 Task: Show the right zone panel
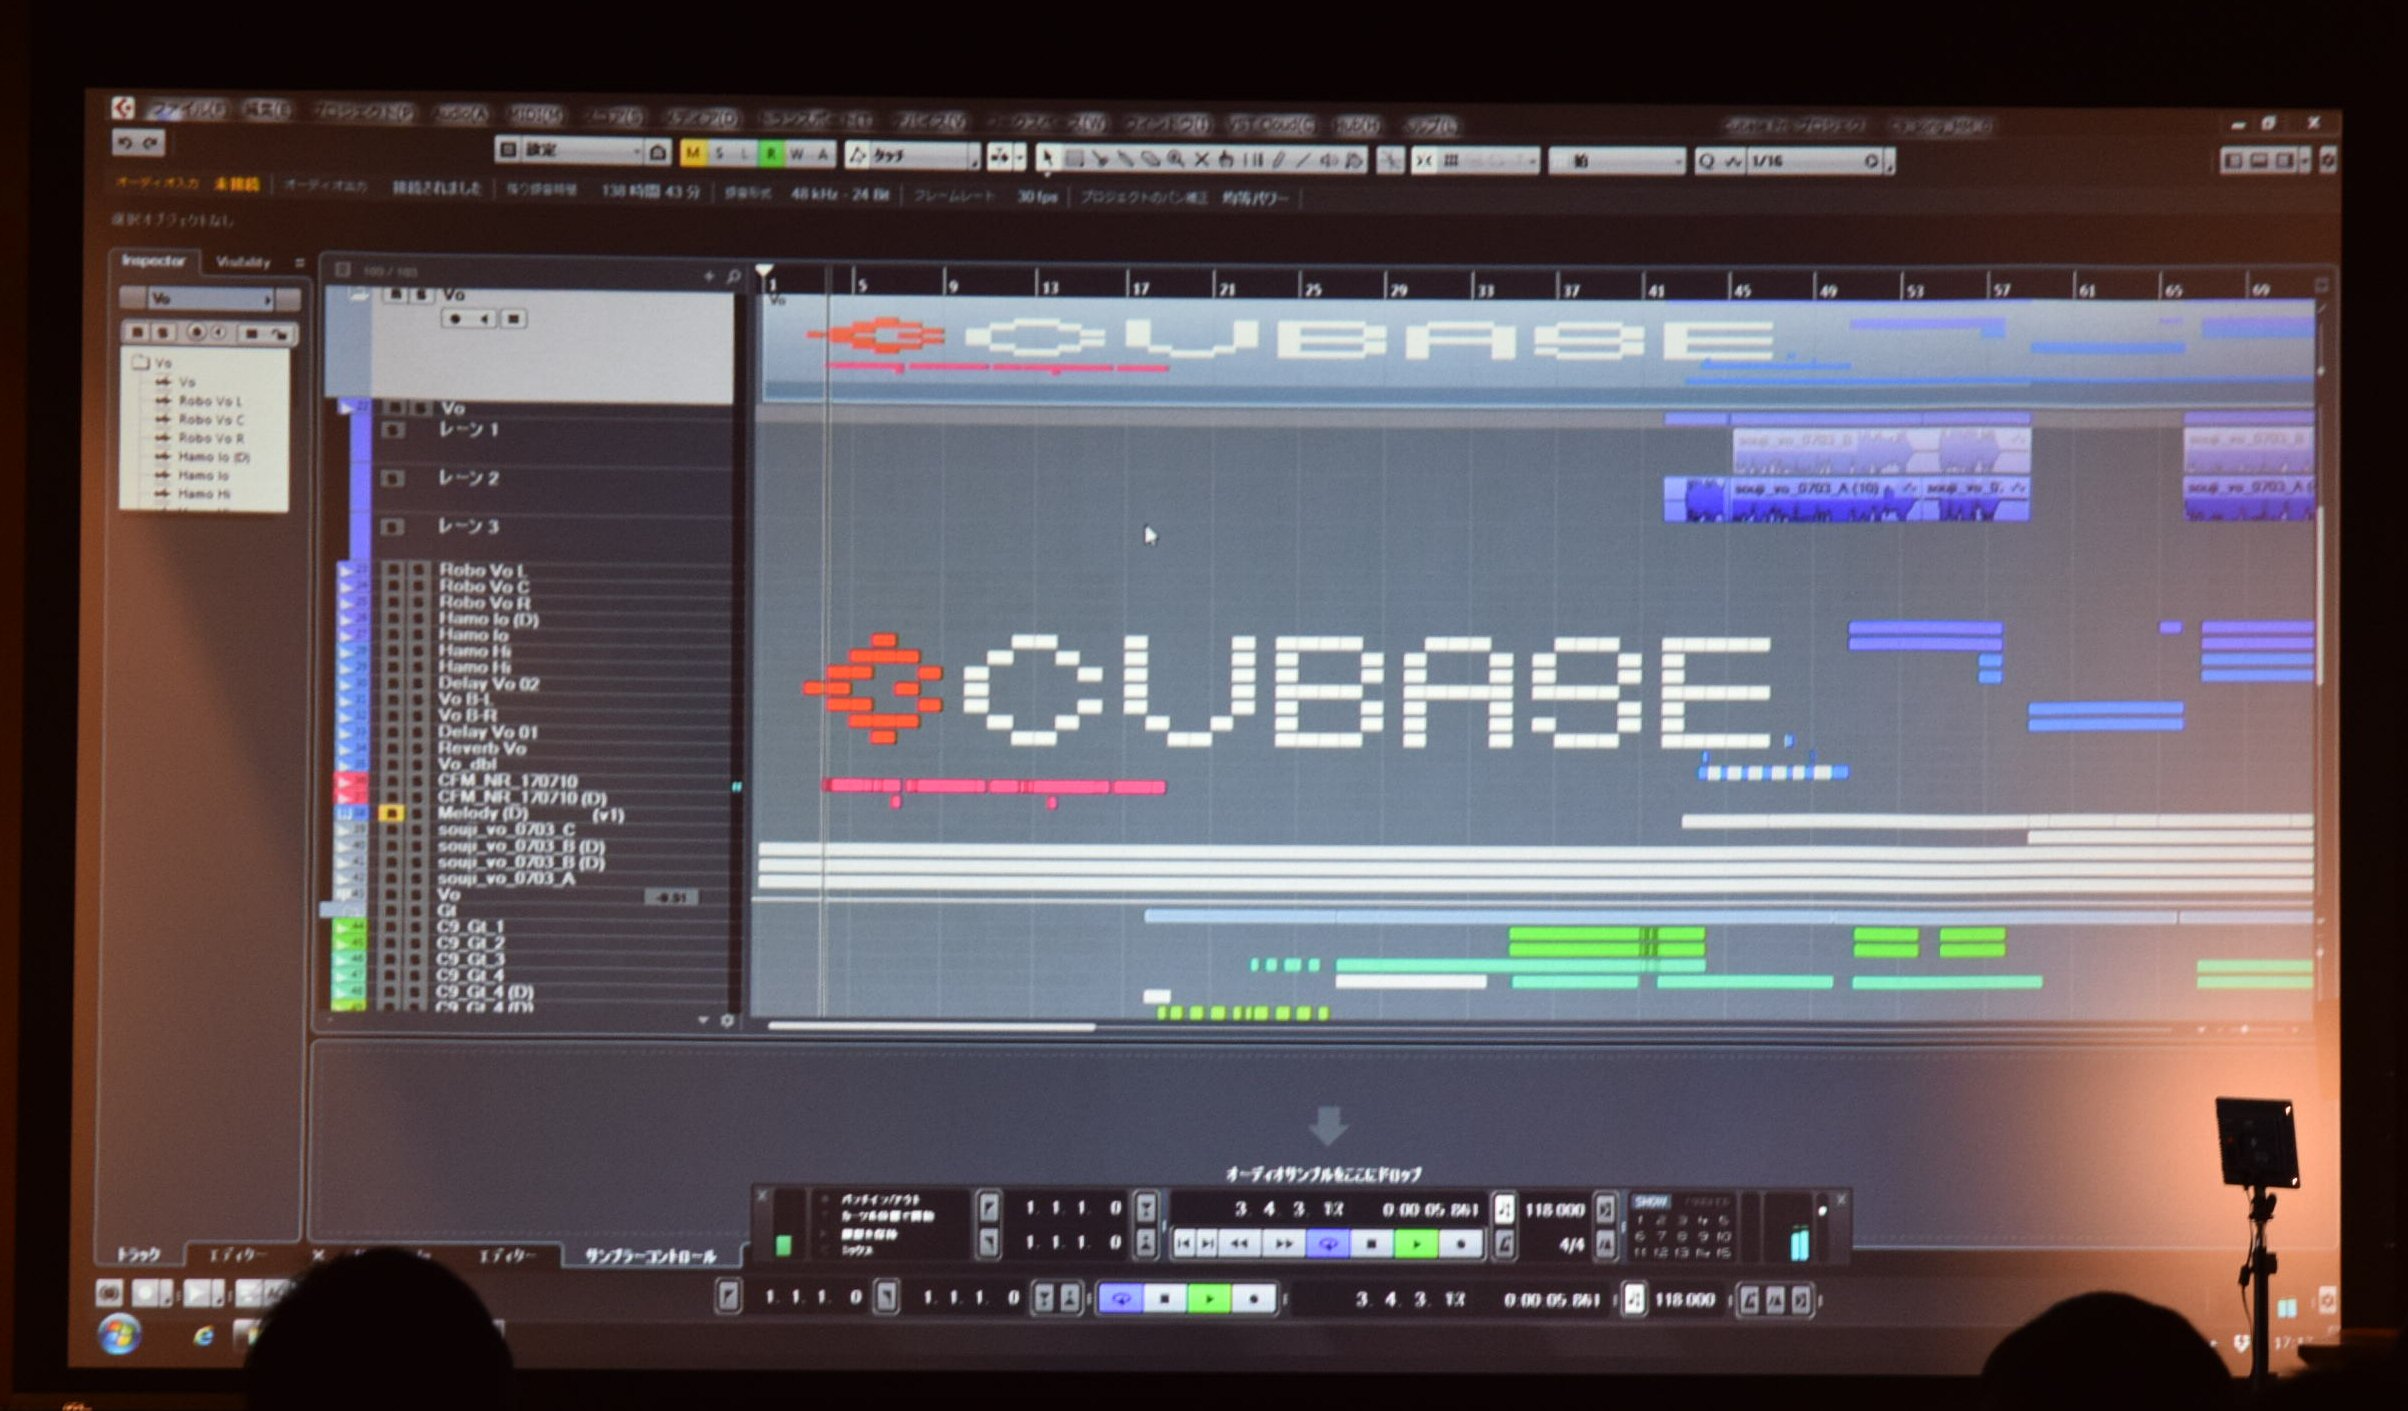(x=2284, y=160)
